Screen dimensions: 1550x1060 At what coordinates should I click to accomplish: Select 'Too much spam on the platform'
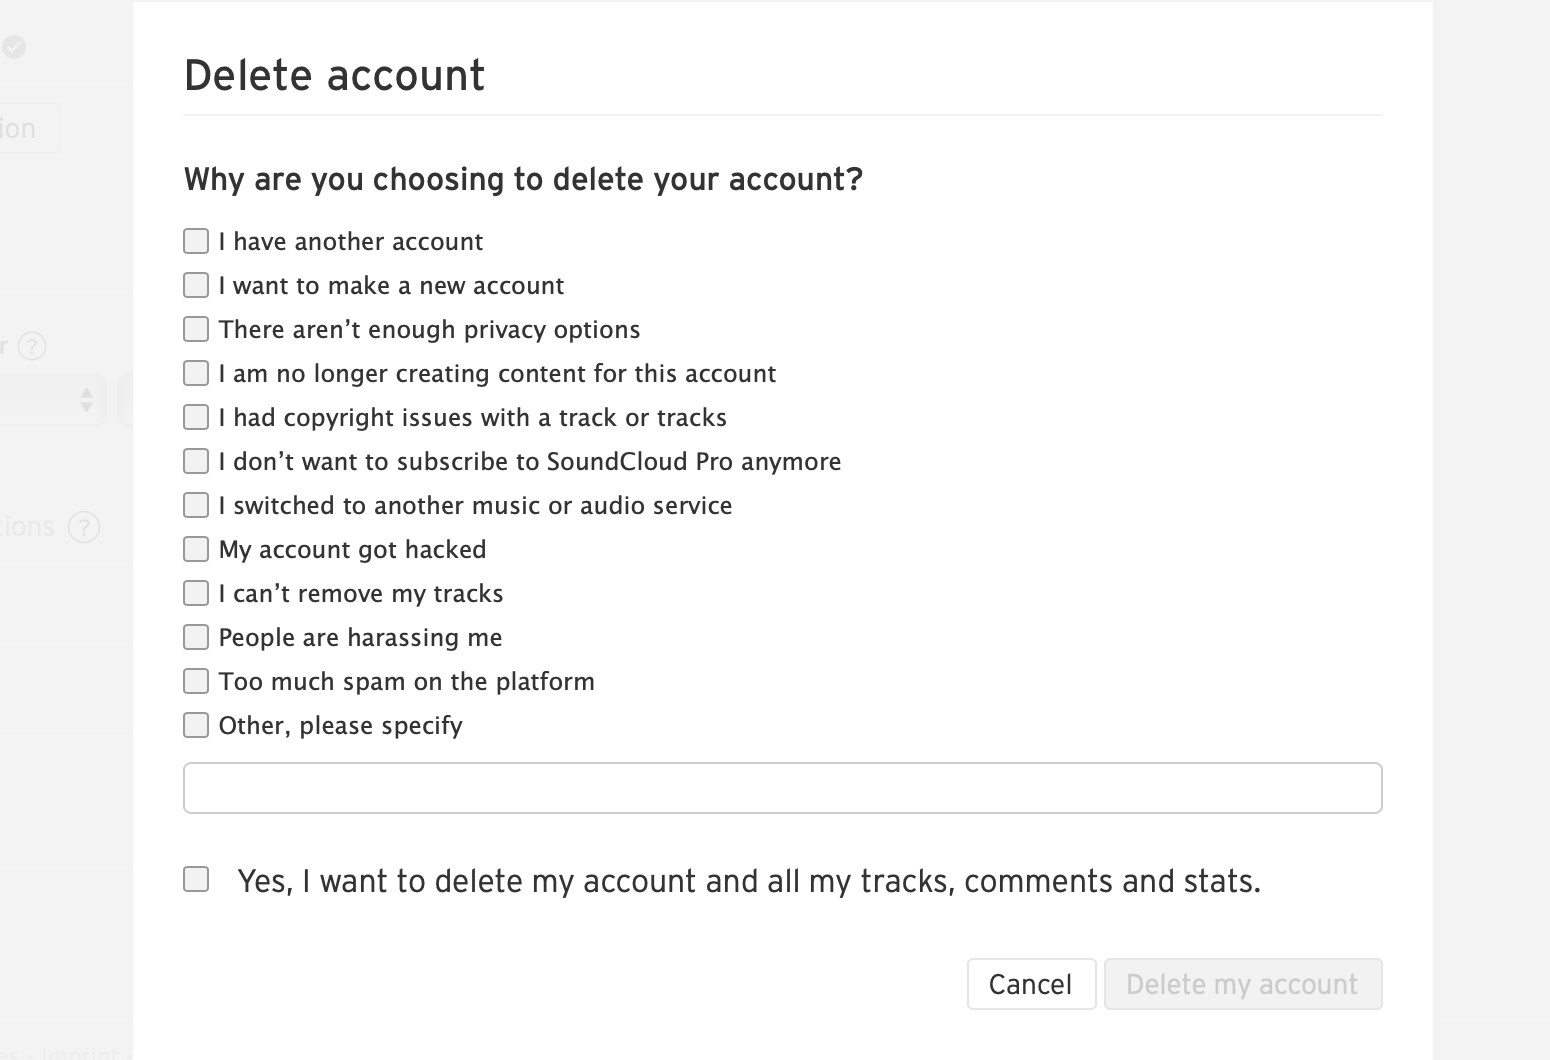pos(196,680)
